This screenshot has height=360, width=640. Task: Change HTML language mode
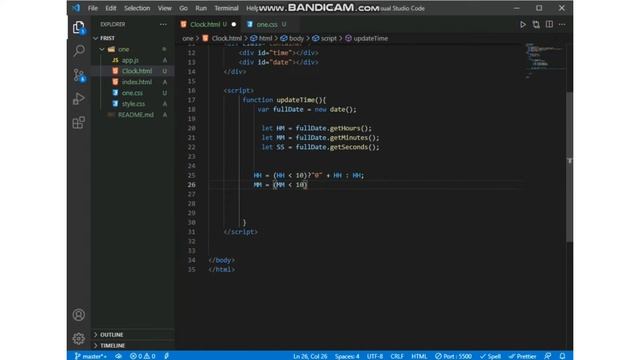tap(419, 356)
